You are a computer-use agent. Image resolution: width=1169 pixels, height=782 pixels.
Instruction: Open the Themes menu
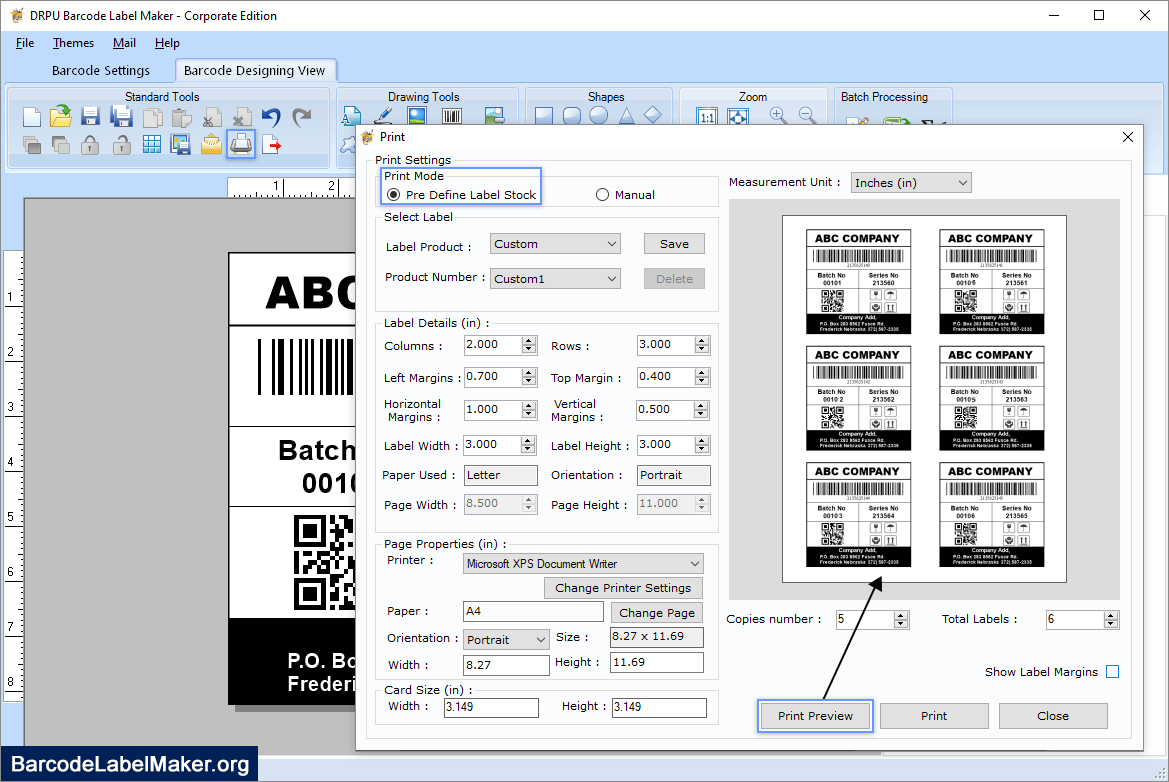coord(72,43)
